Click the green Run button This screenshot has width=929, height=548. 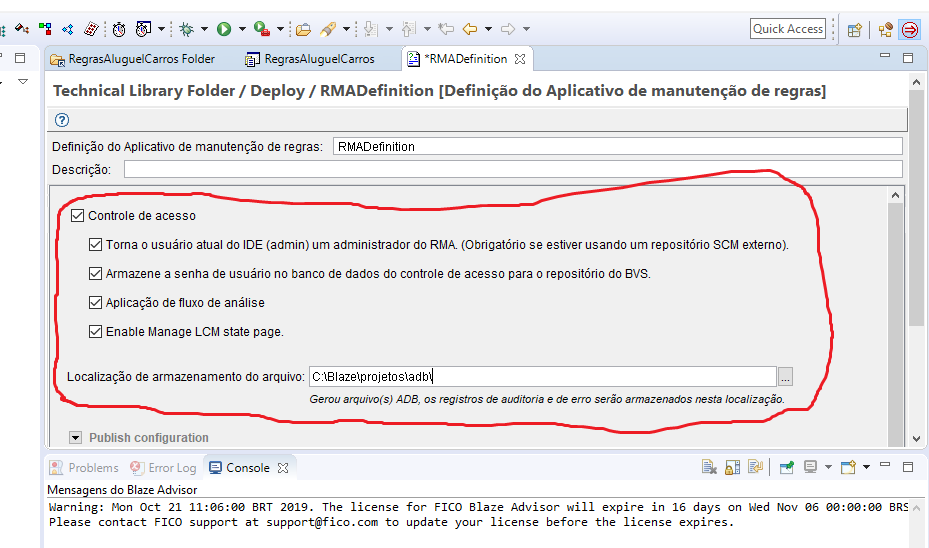[x=224, y=28]
